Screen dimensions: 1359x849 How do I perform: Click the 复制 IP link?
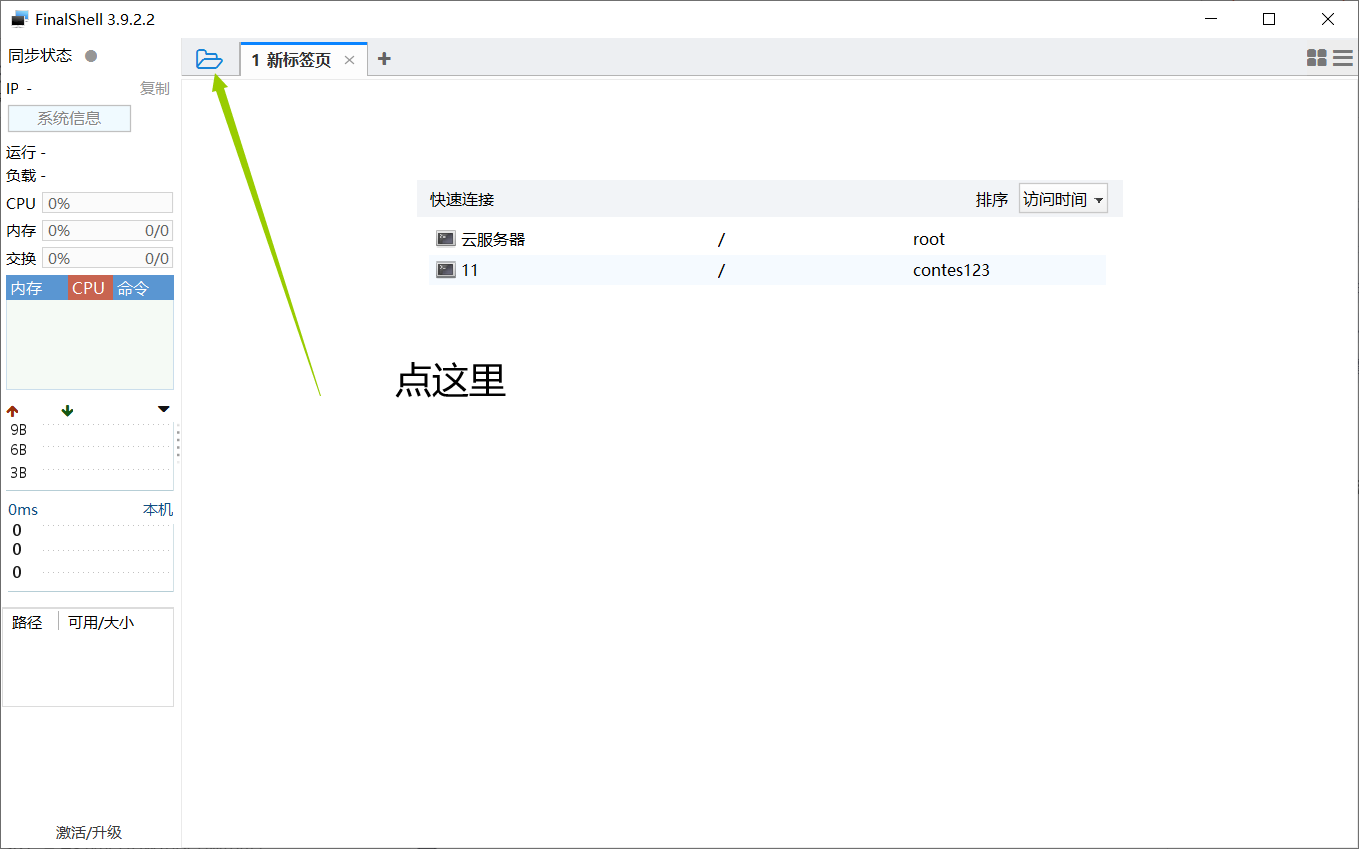tap(155, 88)
